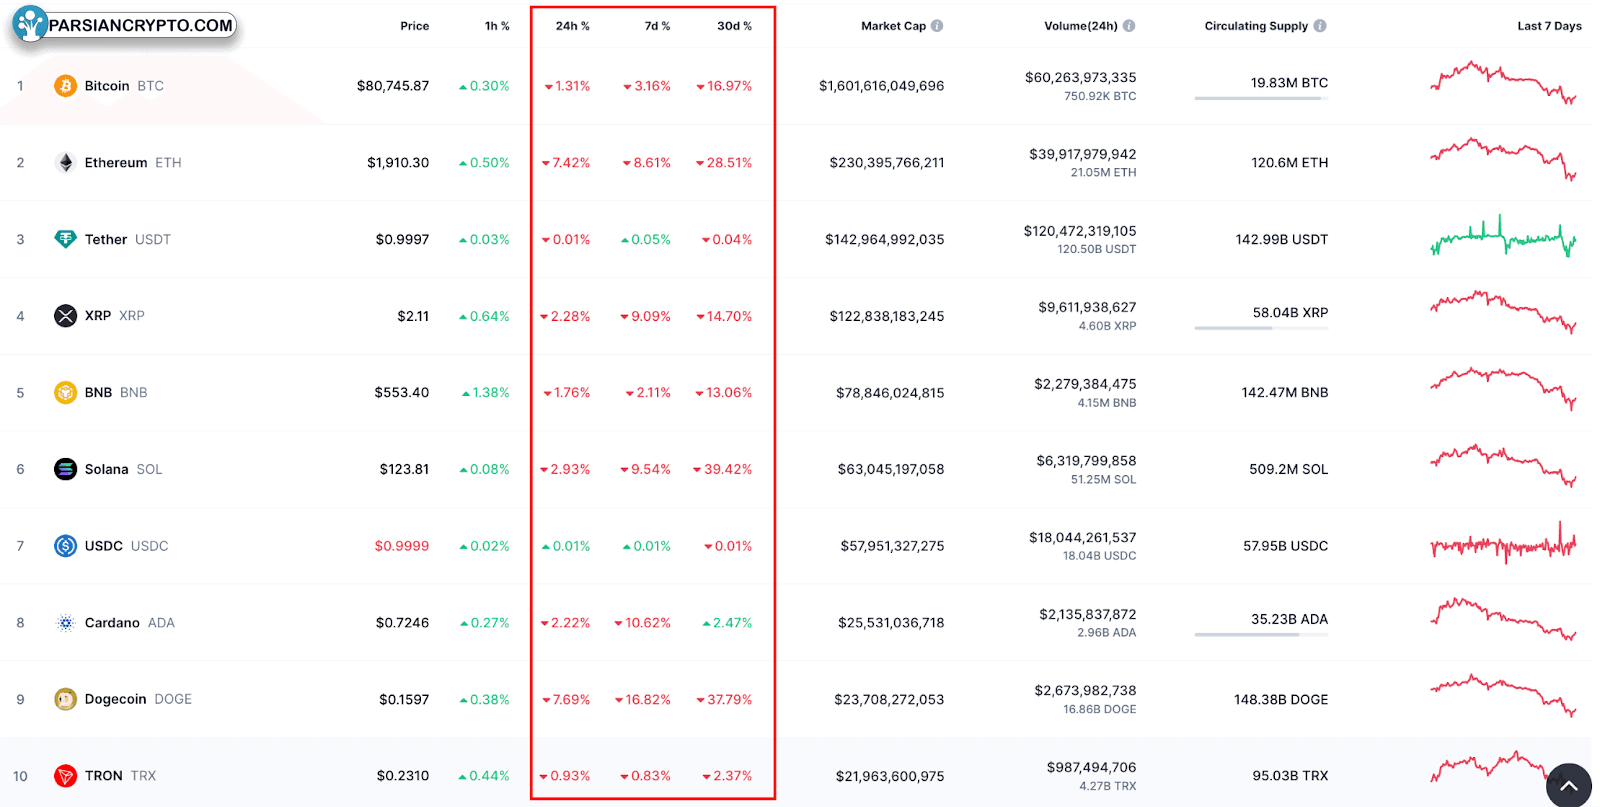Click Cardano 30d change 2.47%

727,622
